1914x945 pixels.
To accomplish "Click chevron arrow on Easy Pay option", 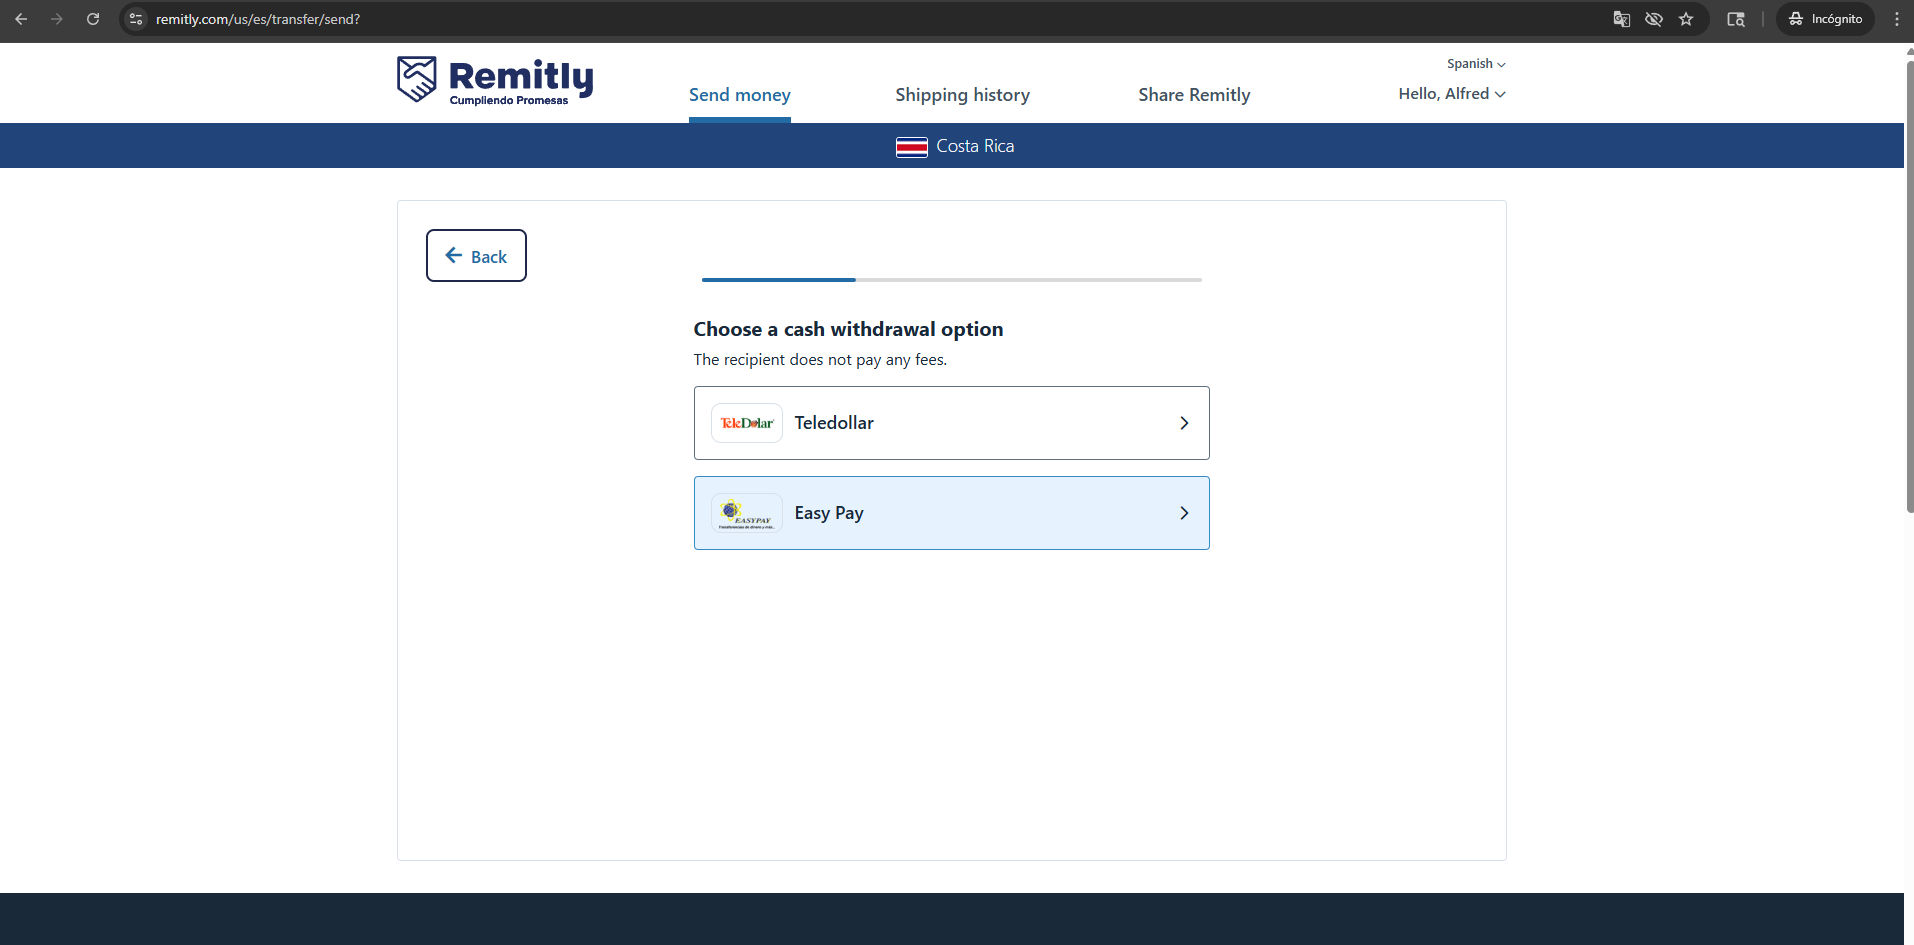I will pyautogui.click(x=1184, y=513).
